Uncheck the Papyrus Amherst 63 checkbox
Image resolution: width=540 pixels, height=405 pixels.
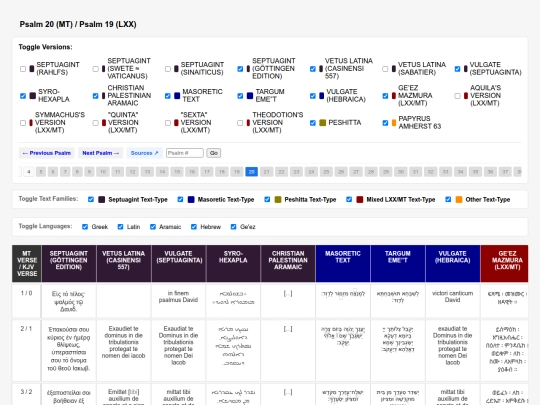pos(385,123)
